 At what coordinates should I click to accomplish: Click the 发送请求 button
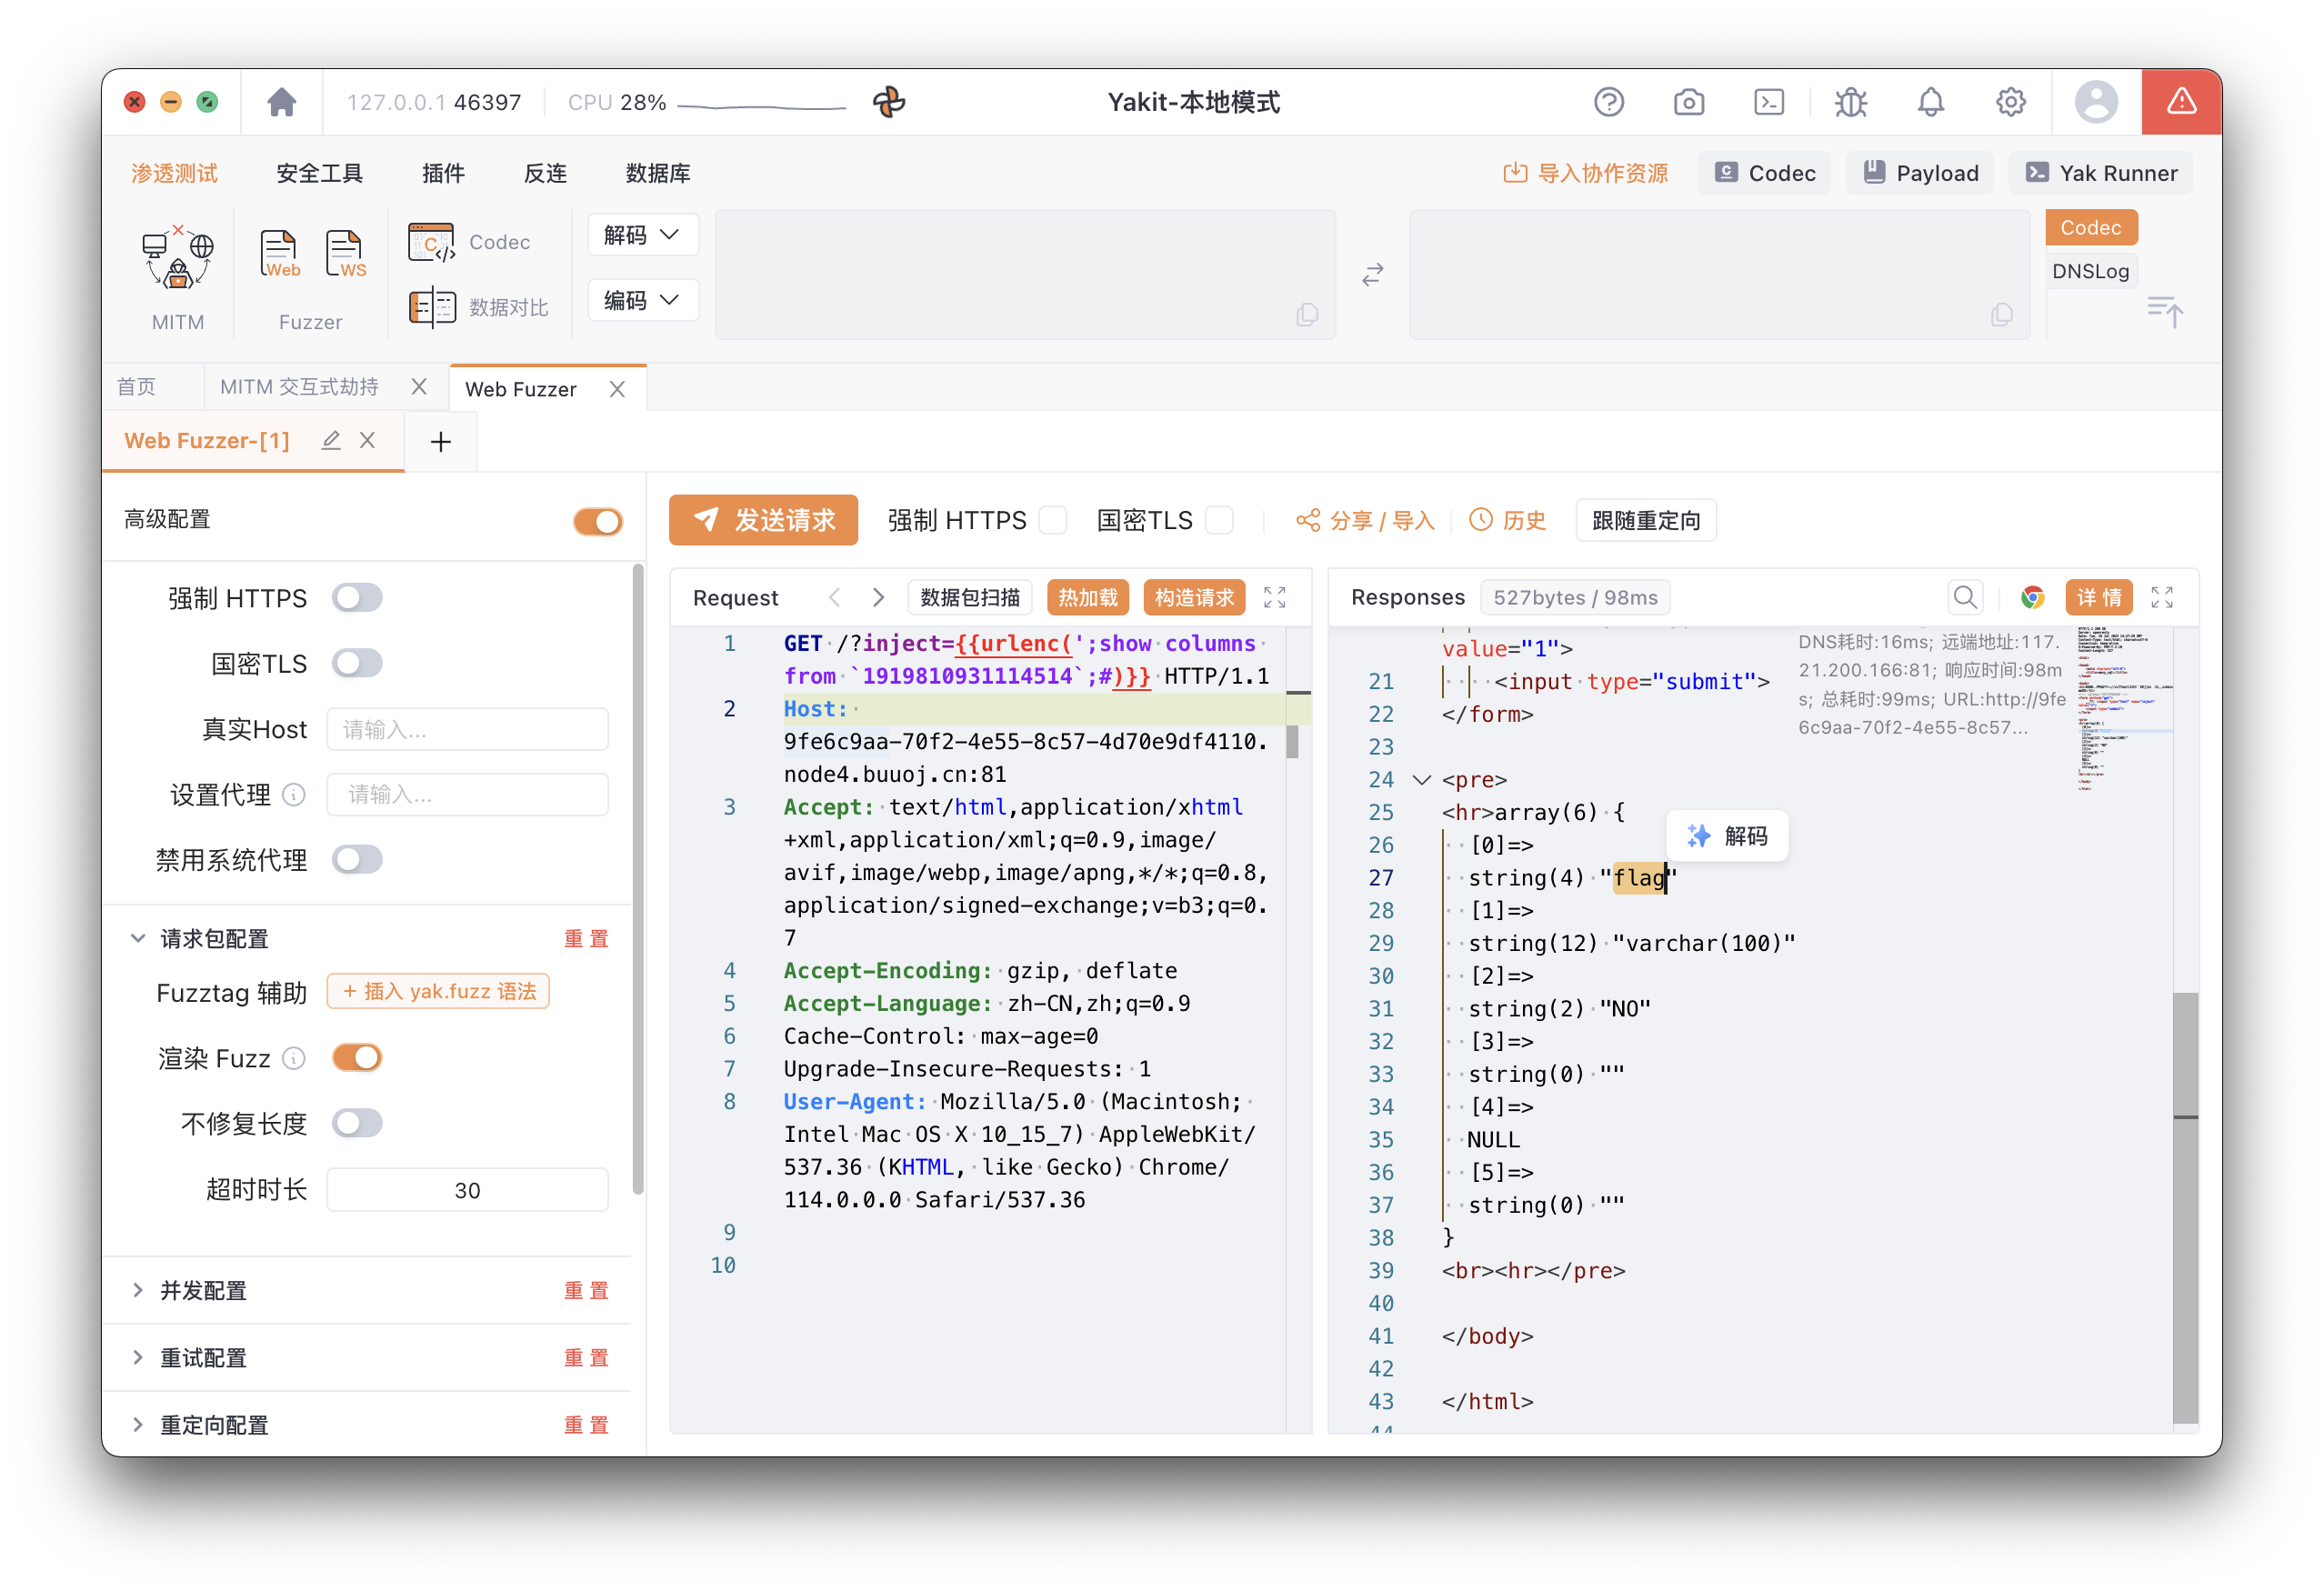[763, 520]
